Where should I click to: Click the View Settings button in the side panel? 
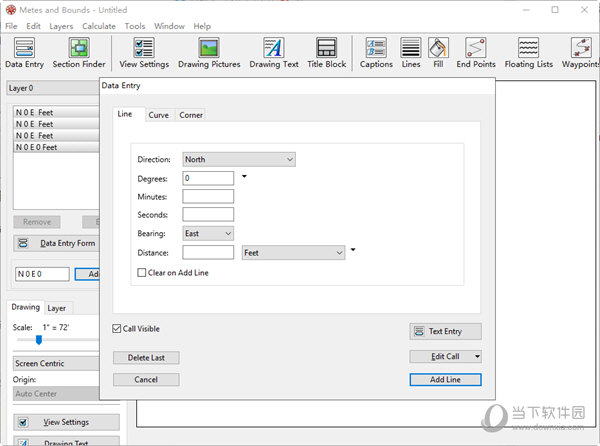coord(66,422)
